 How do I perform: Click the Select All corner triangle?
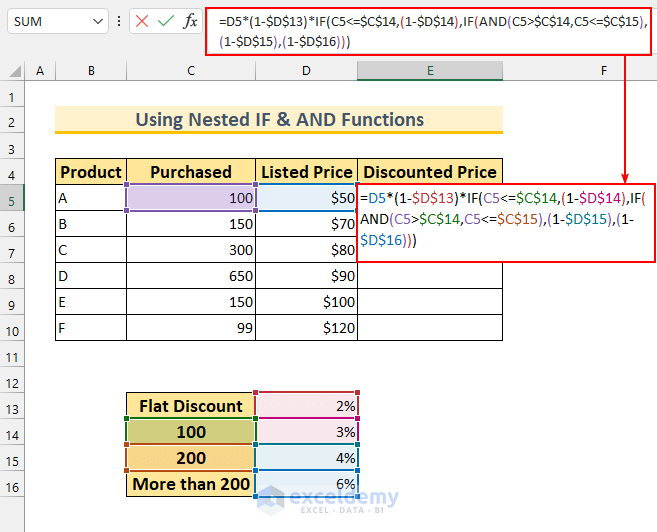coord(13,71)
